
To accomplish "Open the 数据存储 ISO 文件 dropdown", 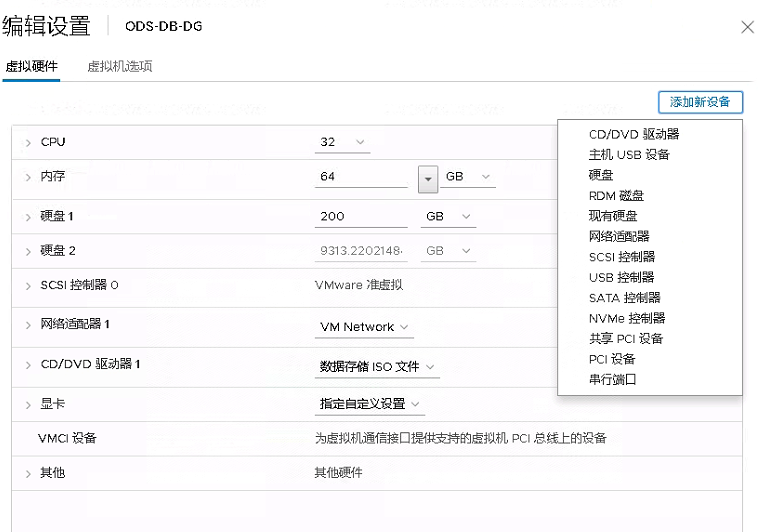I will [x=377, y=367].
